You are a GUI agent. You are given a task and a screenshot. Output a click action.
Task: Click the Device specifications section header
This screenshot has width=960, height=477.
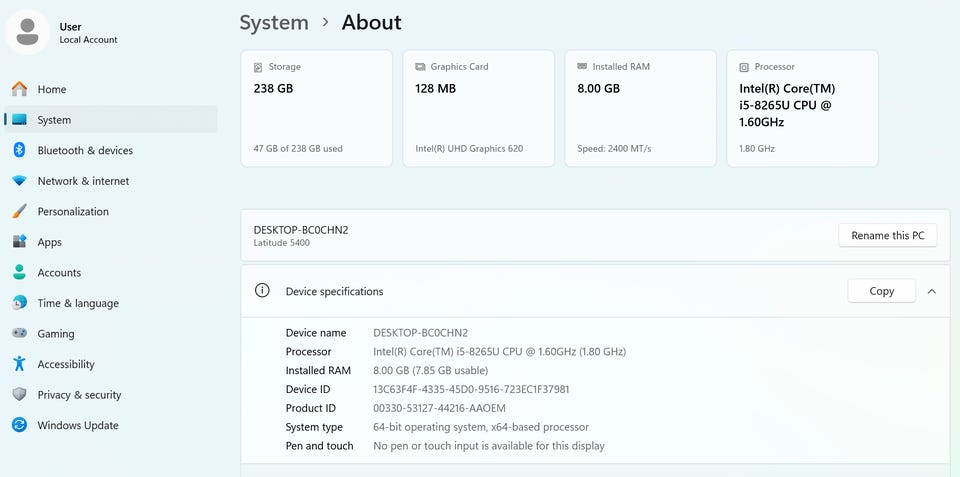pyautogui.click(x=334, y=291)
